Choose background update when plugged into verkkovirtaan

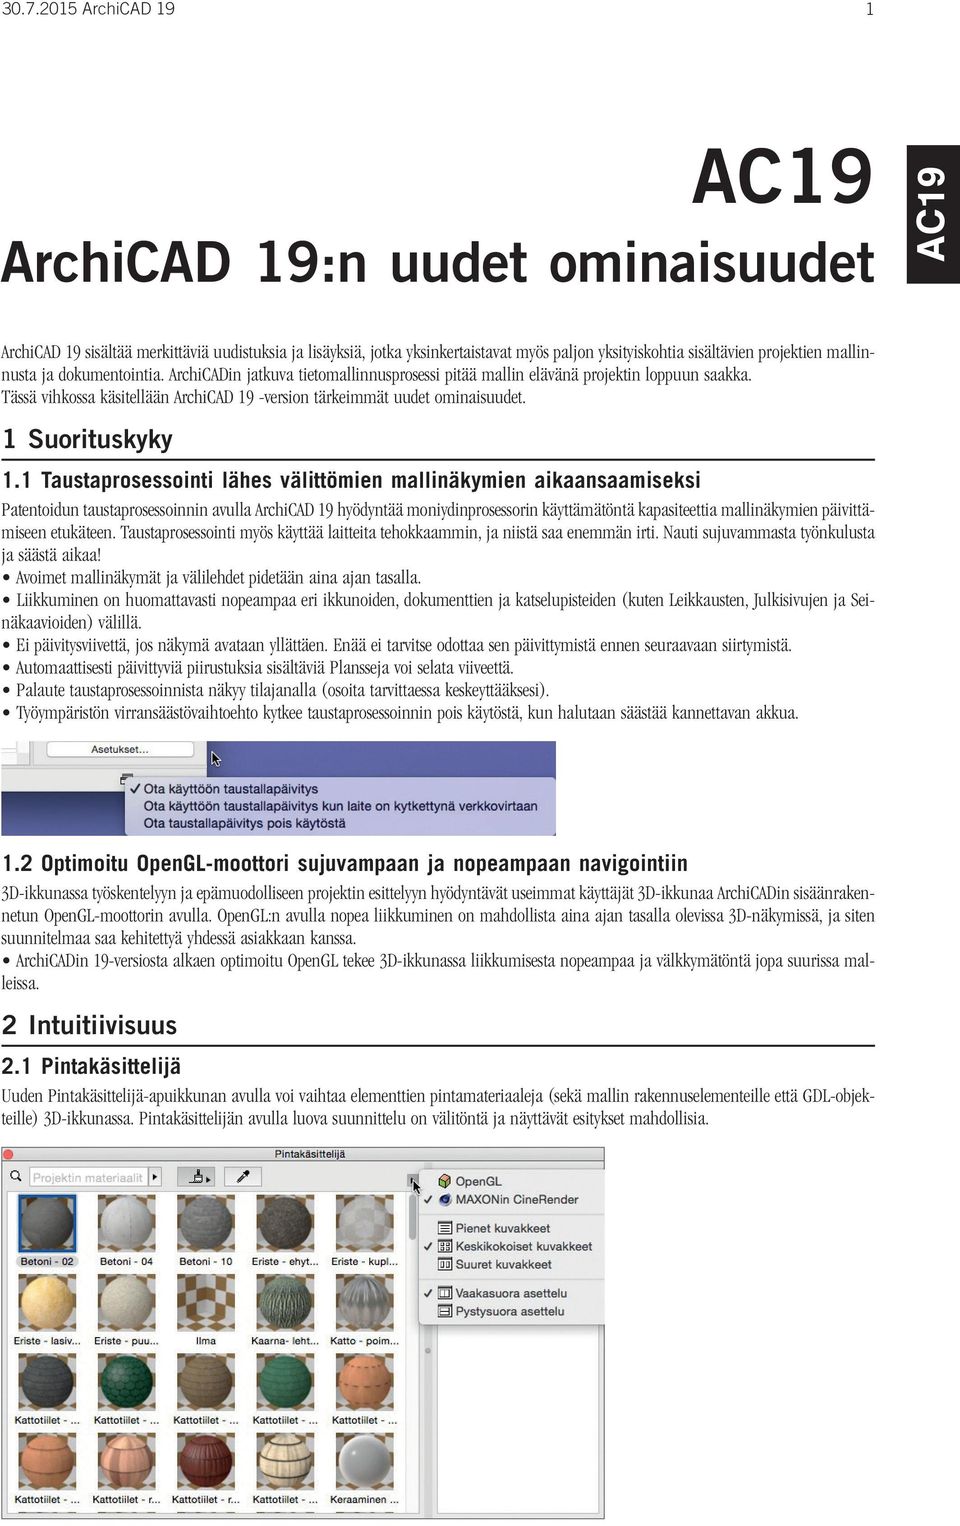[340, 806]
